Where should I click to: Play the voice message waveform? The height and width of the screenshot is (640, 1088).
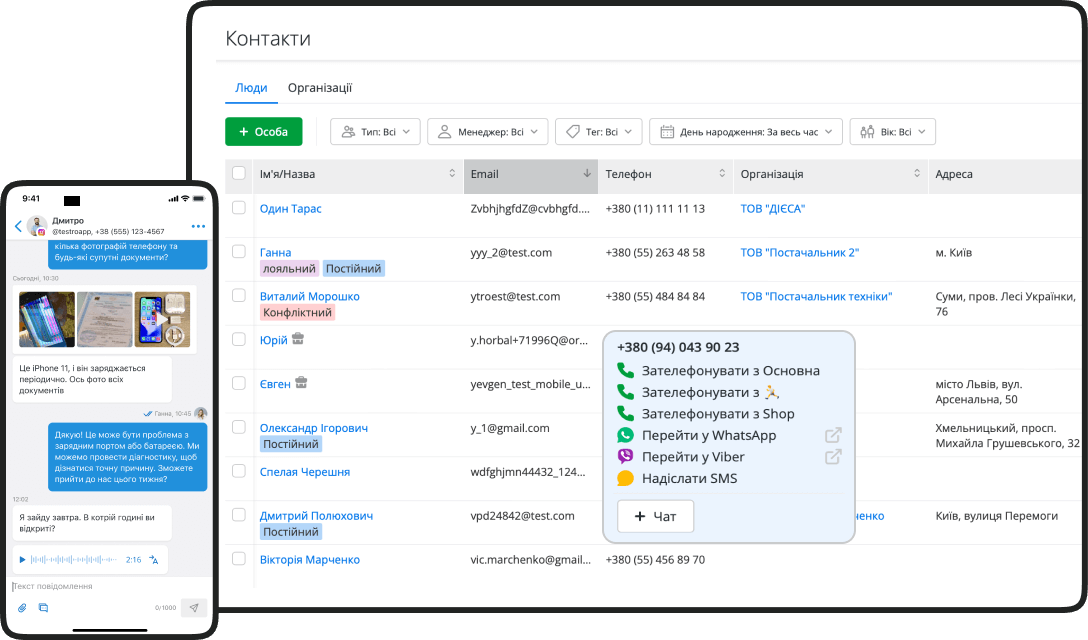tap(74, 560)
